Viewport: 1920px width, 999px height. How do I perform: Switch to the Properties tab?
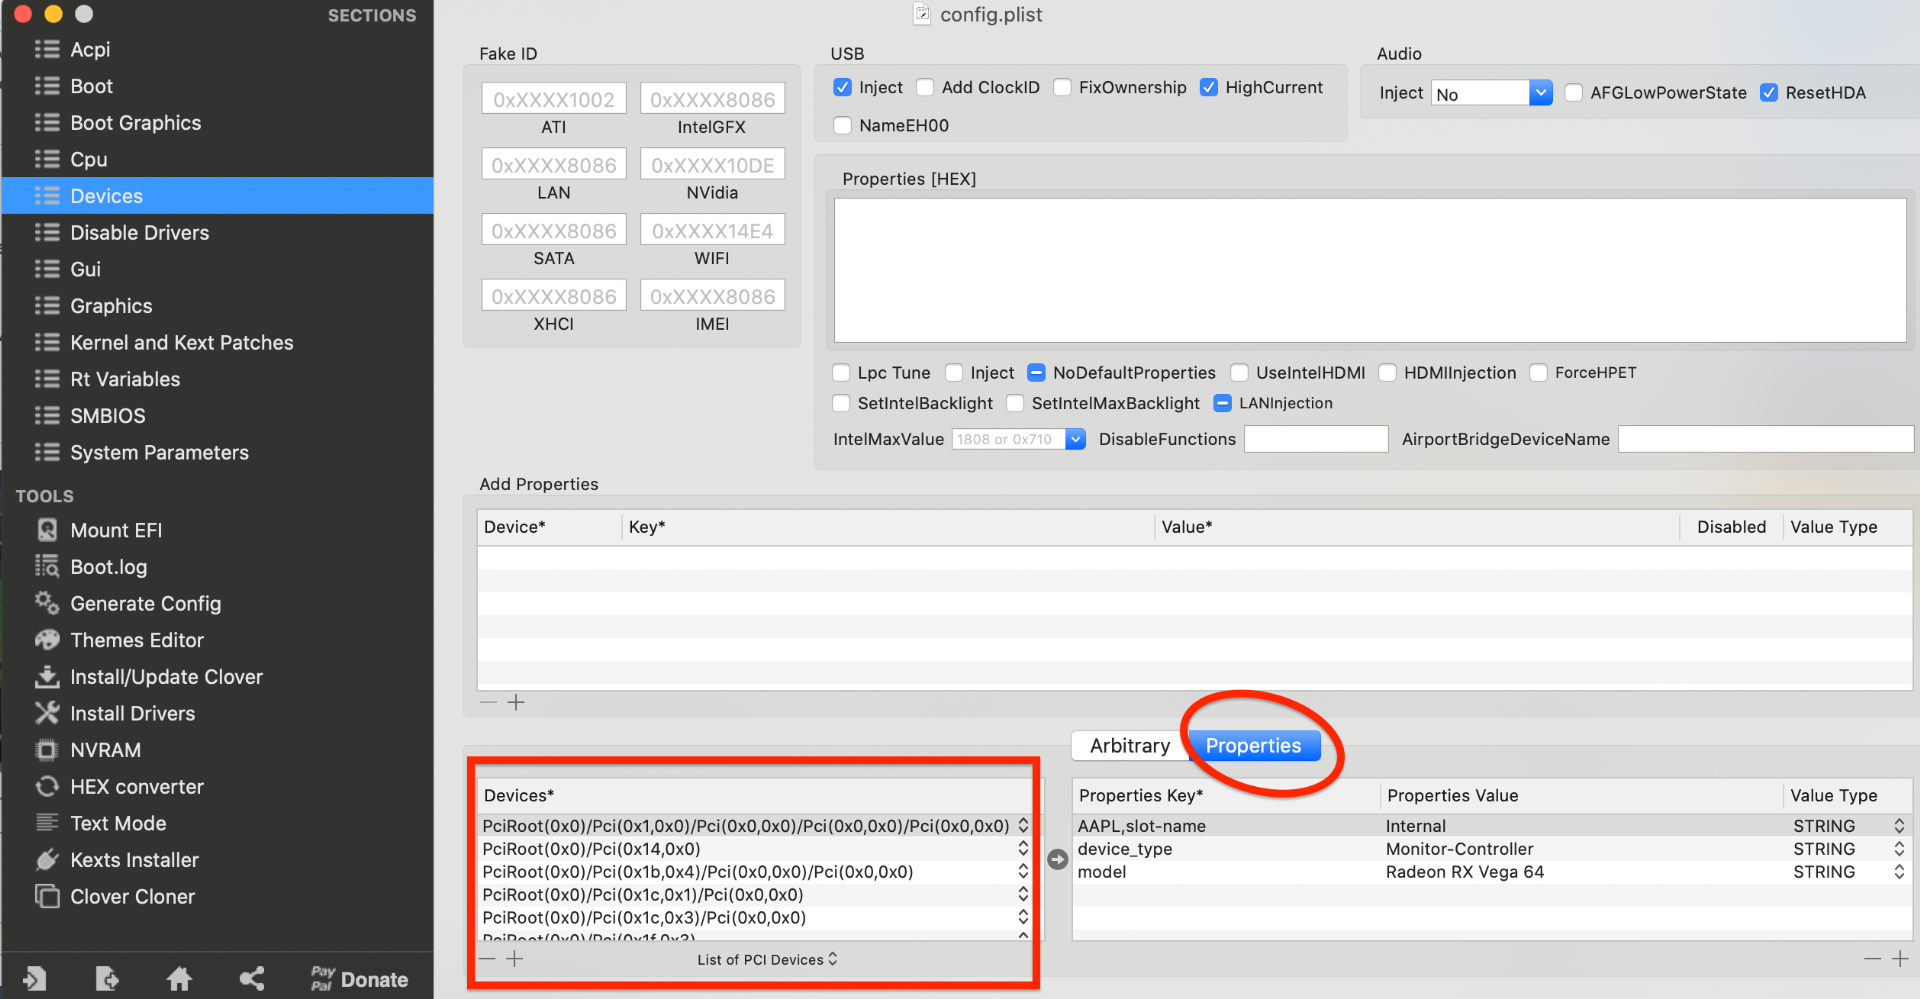1254,746
